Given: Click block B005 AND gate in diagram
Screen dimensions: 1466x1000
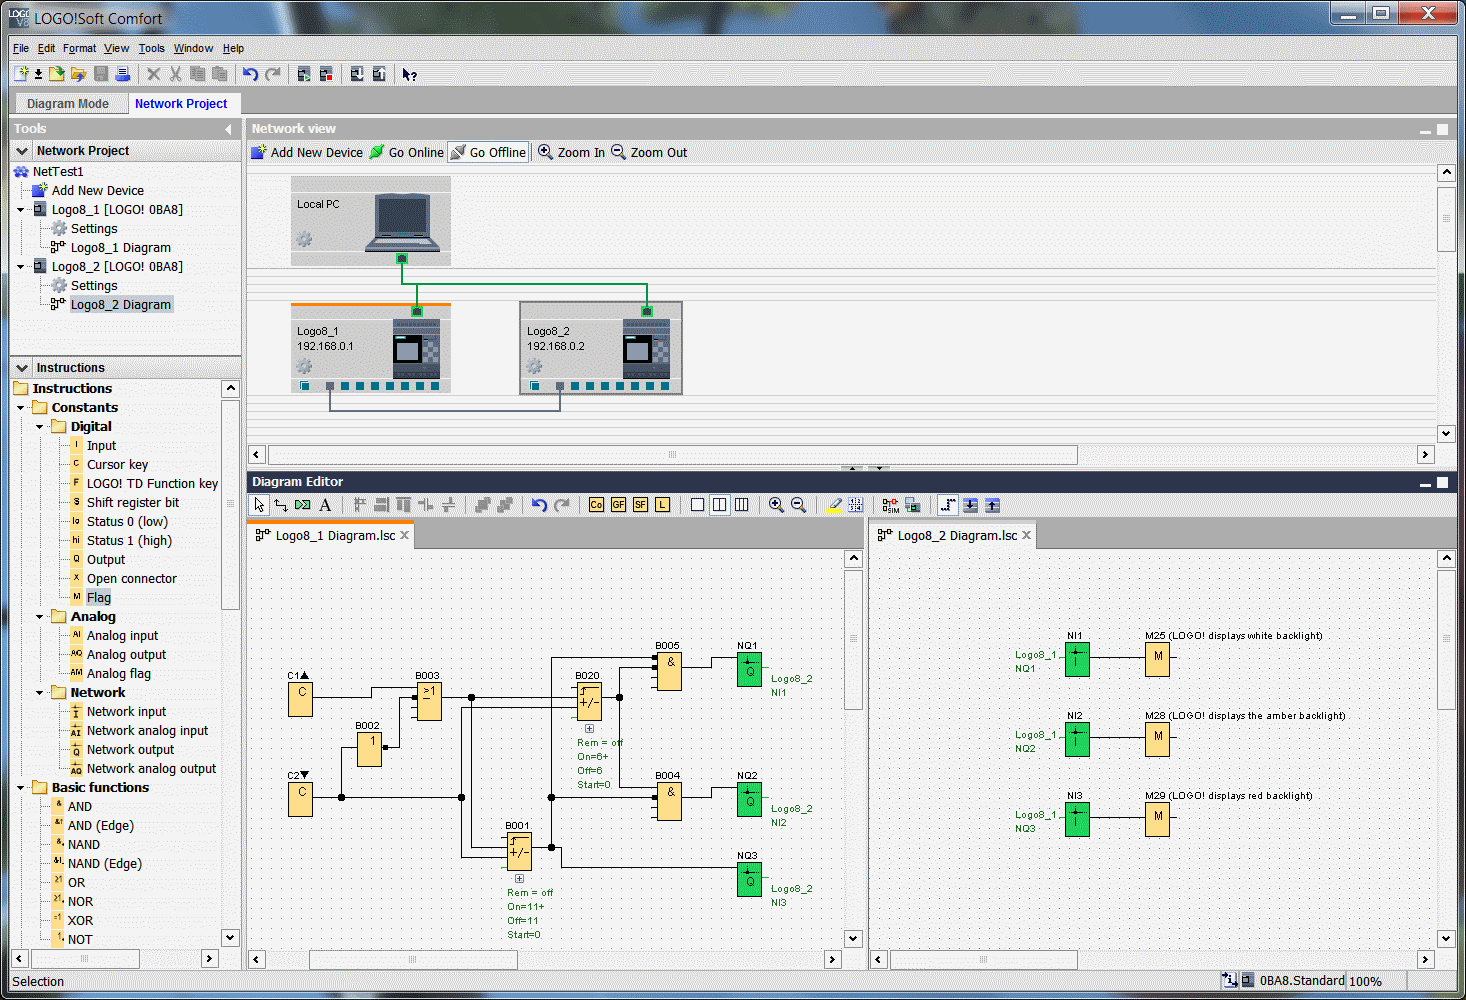Looking at the screenshot, I should [x=669, y=671].
